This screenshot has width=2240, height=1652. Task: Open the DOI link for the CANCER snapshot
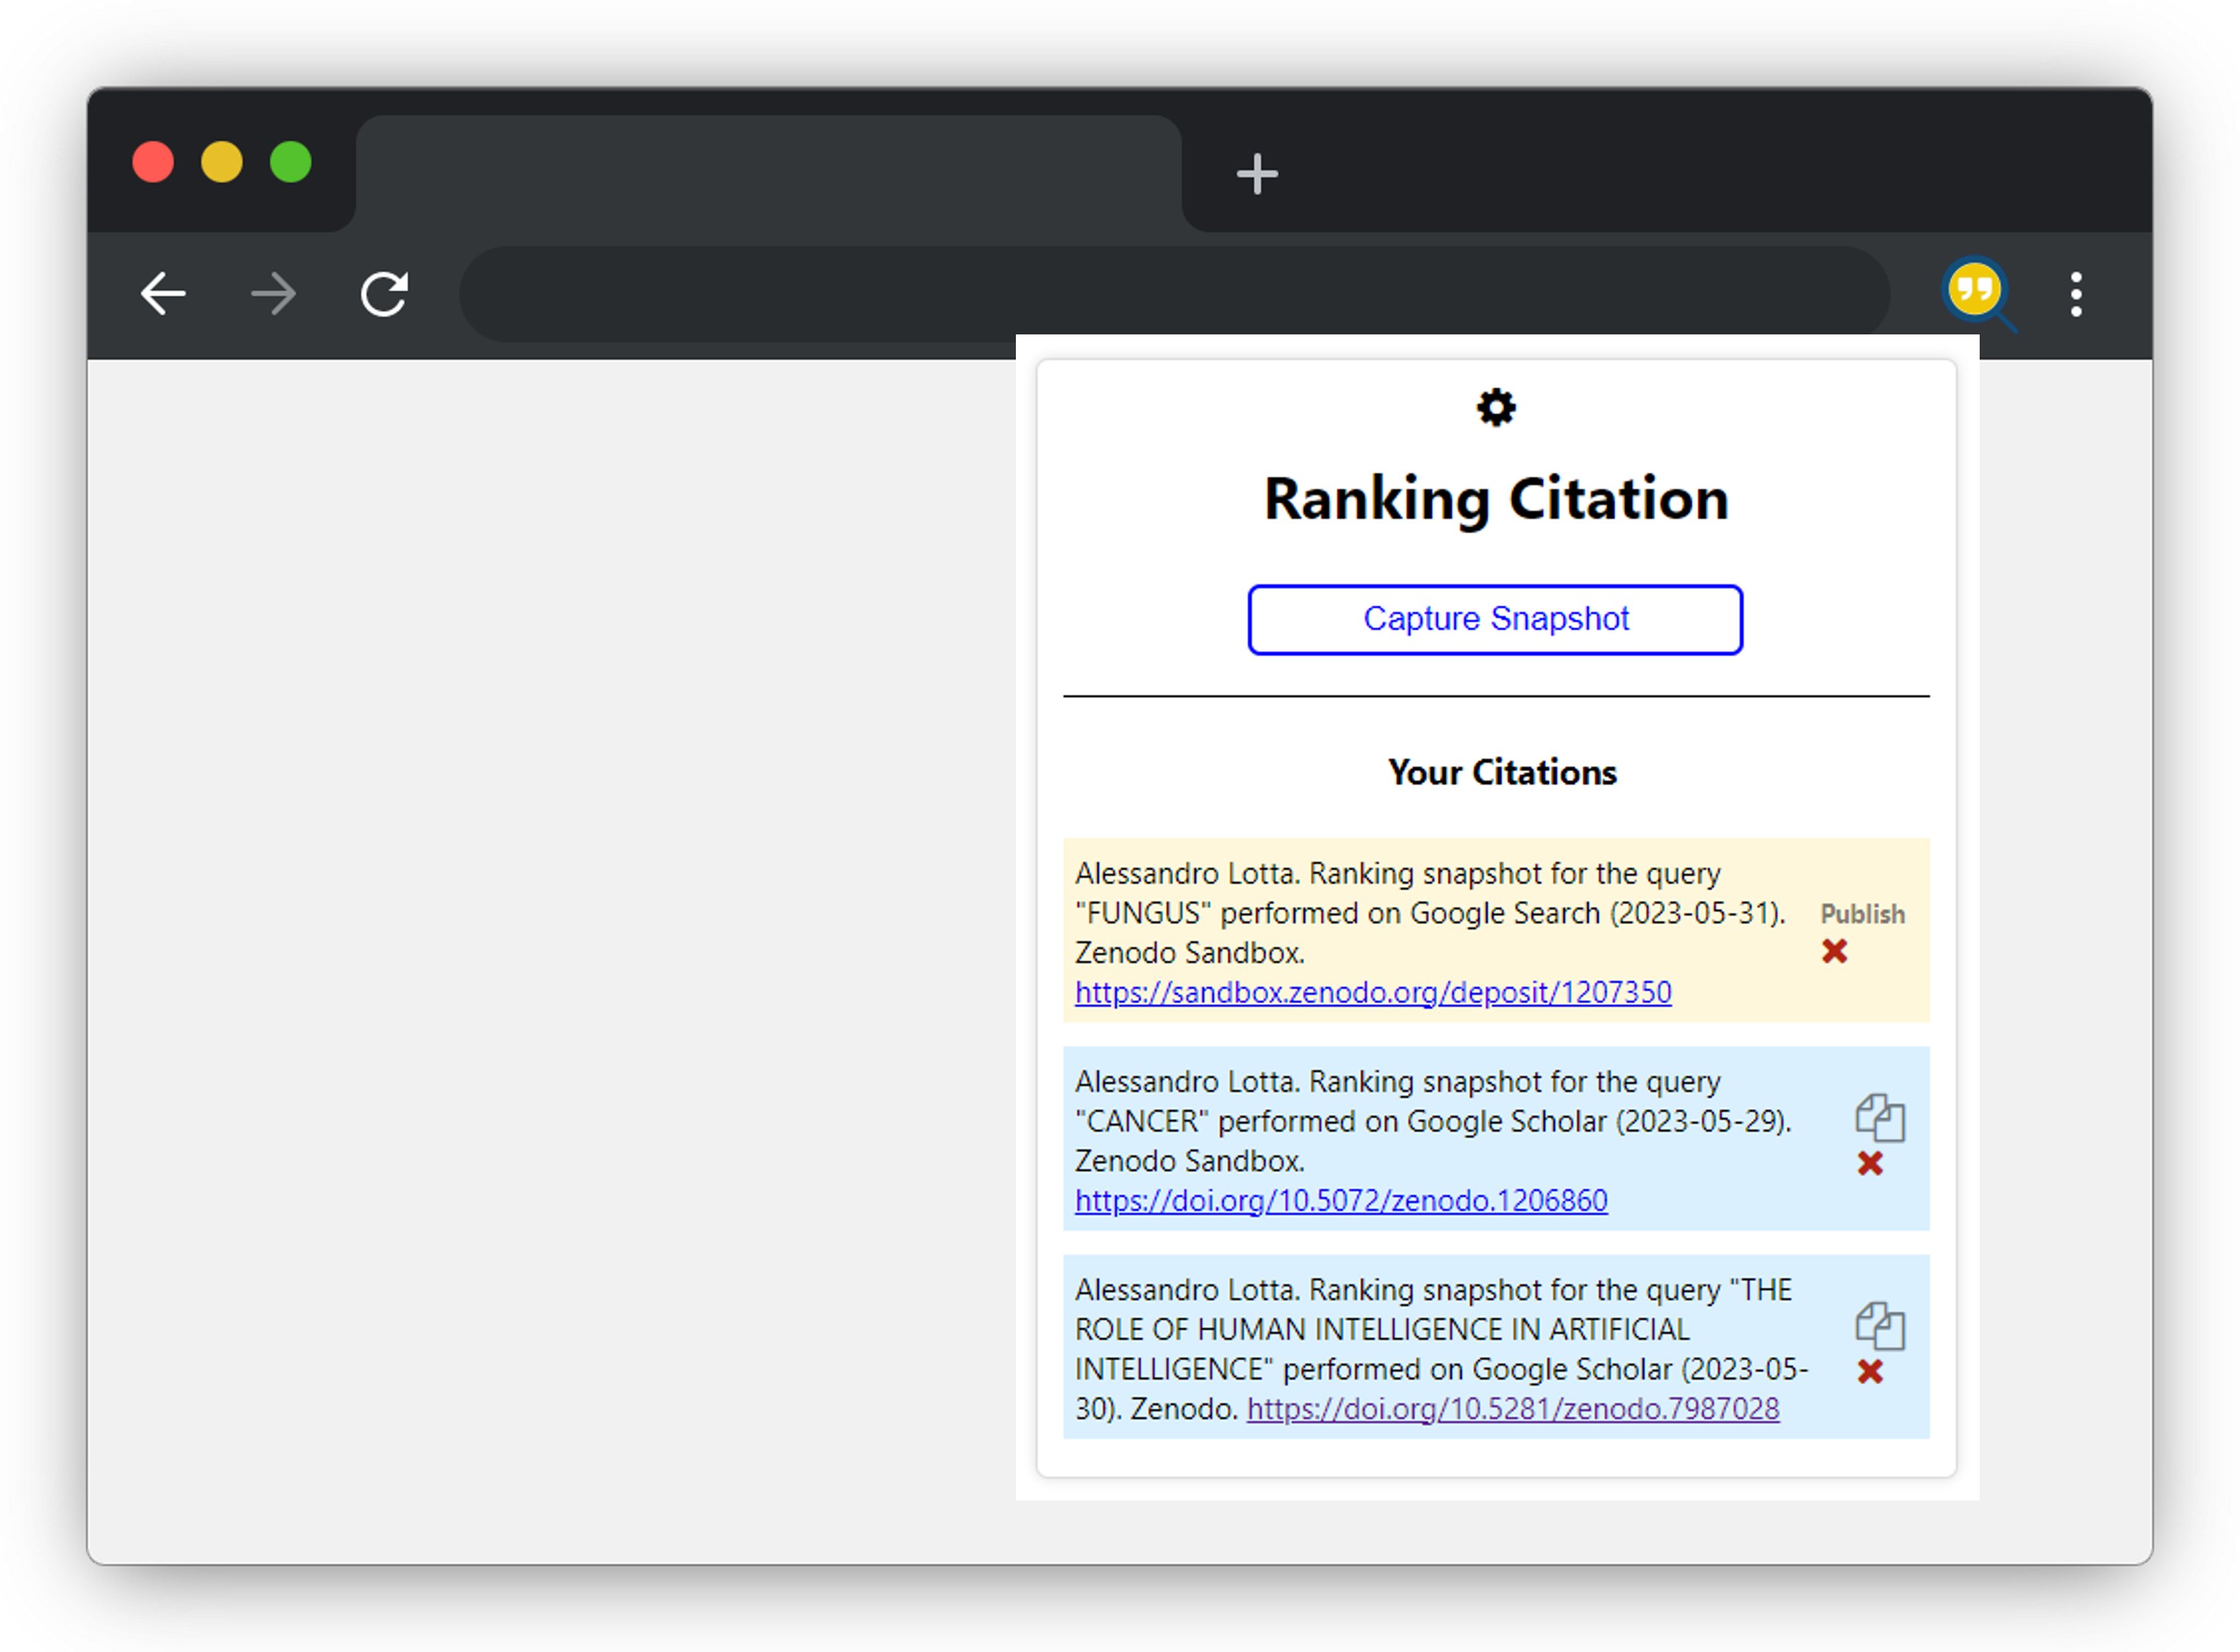pyautogui.click(x=1340, y=1200)
